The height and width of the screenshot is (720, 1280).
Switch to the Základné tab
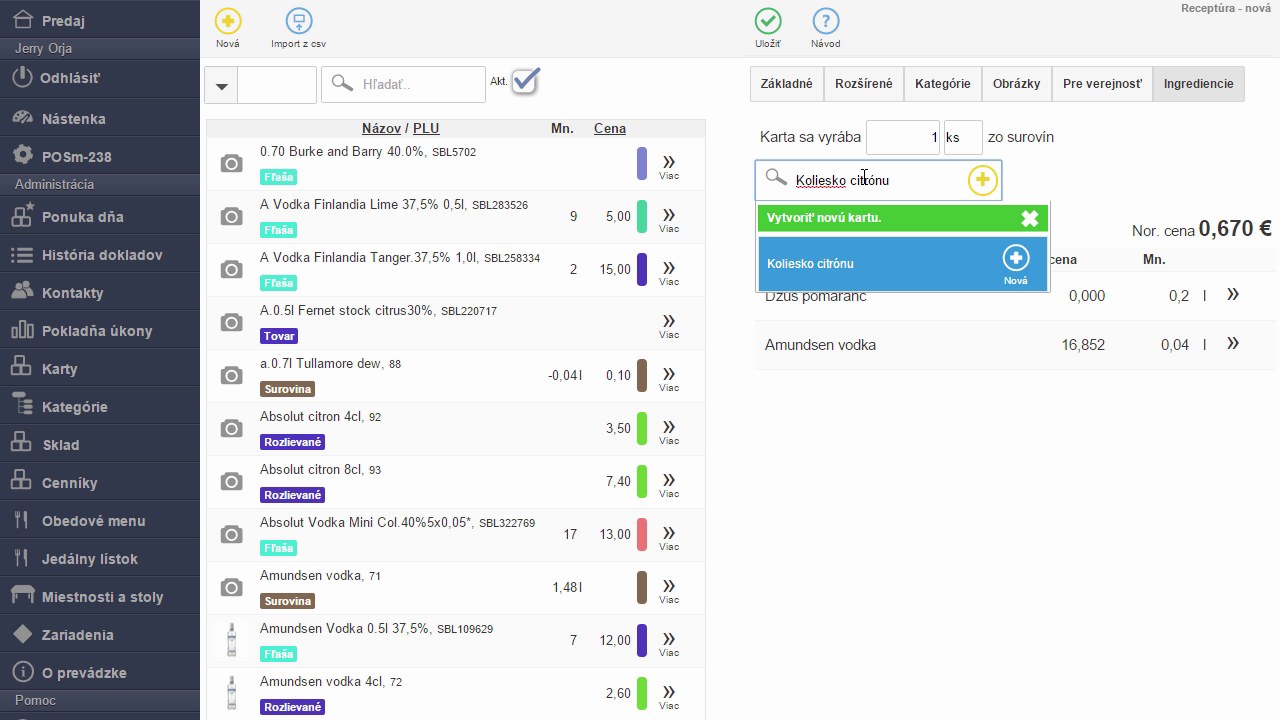(787, 84)
